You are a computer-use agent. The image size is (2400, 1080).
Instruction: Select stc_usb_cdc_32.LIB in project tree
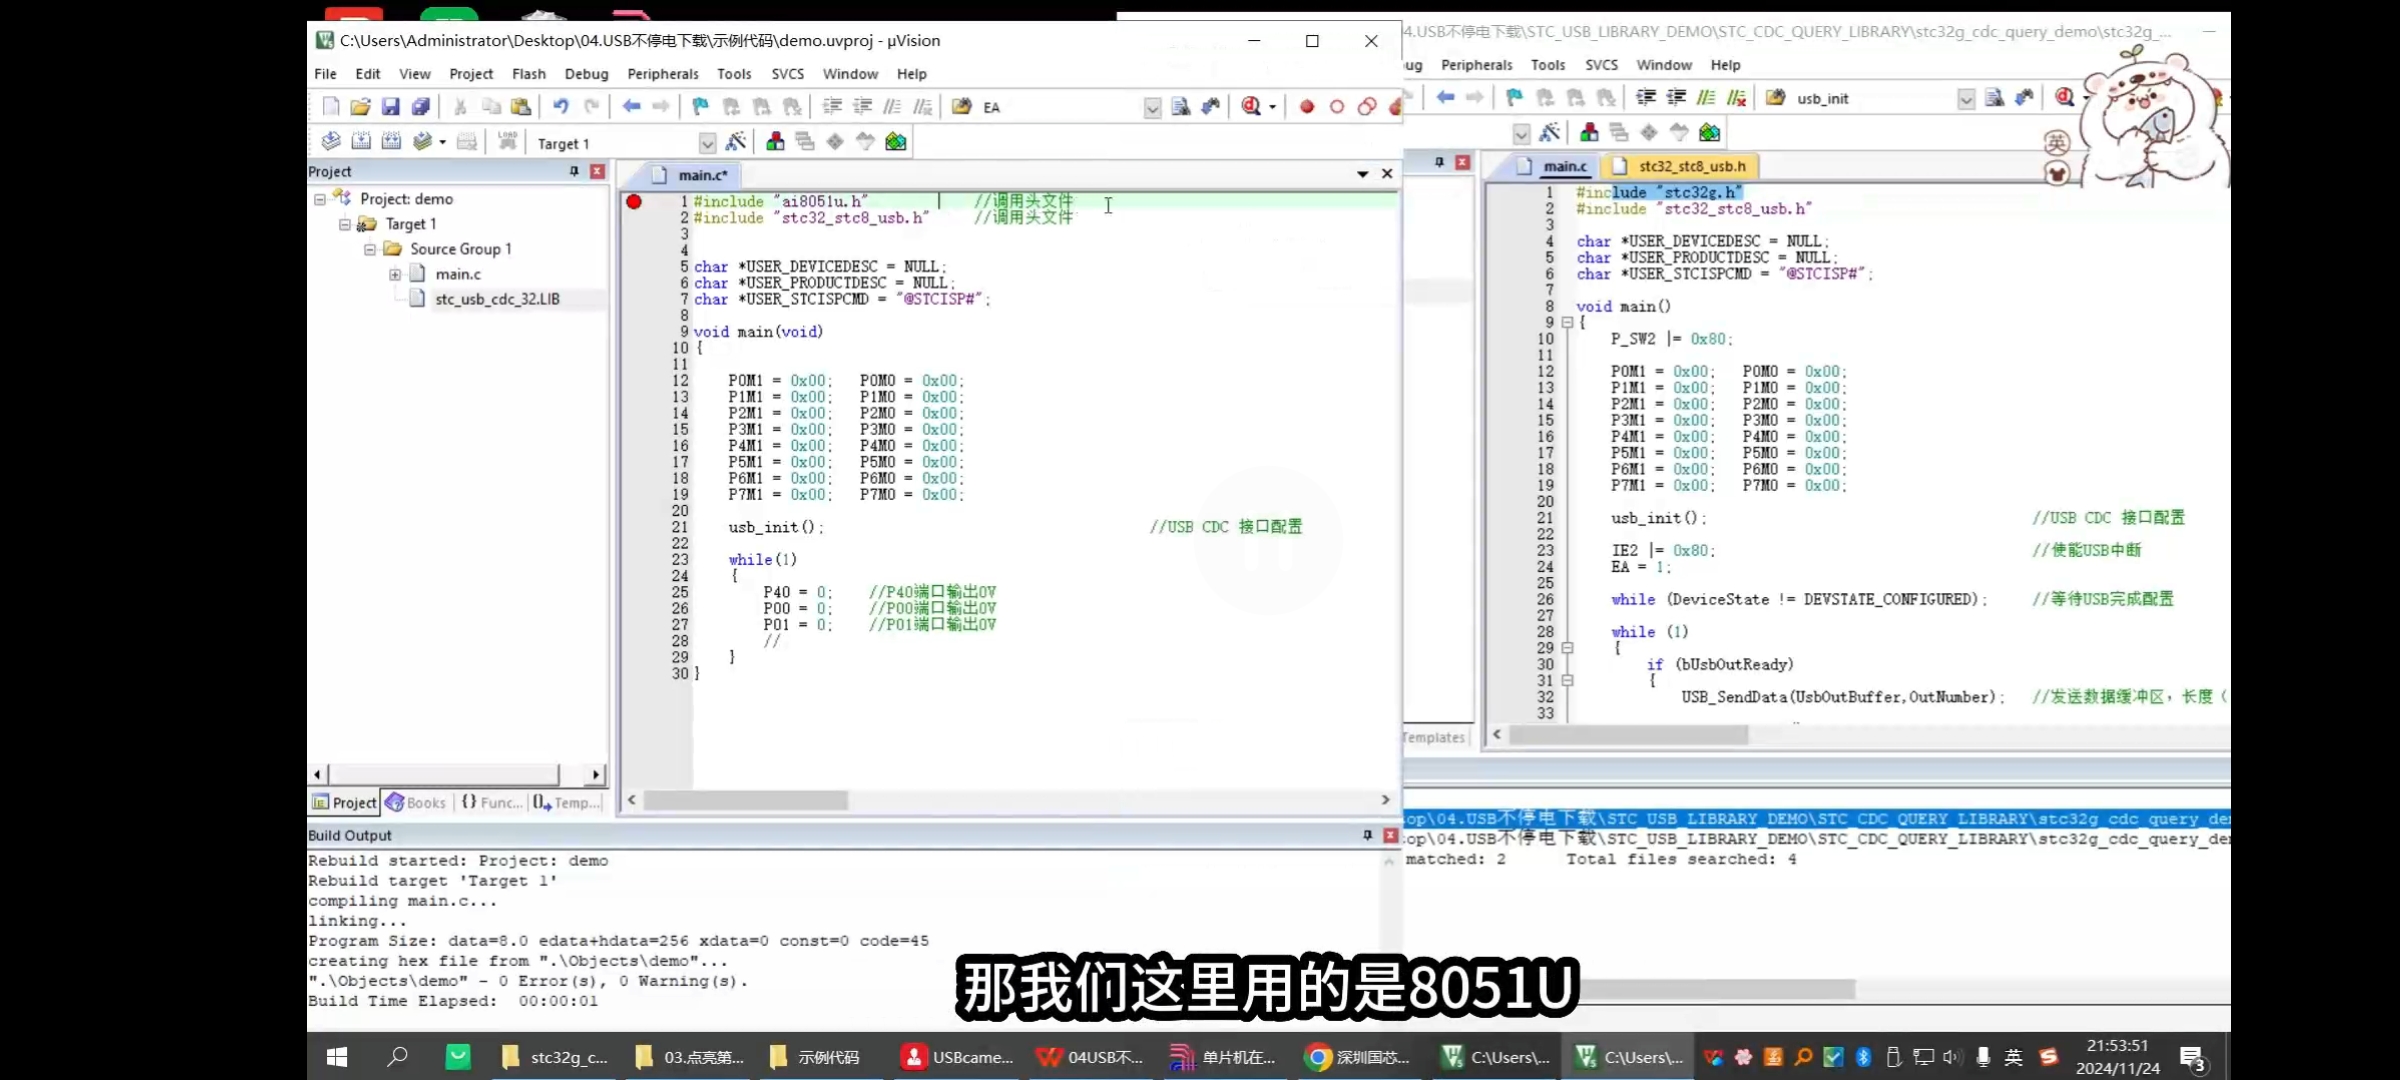pyautogui.click(x=497, y=299)
